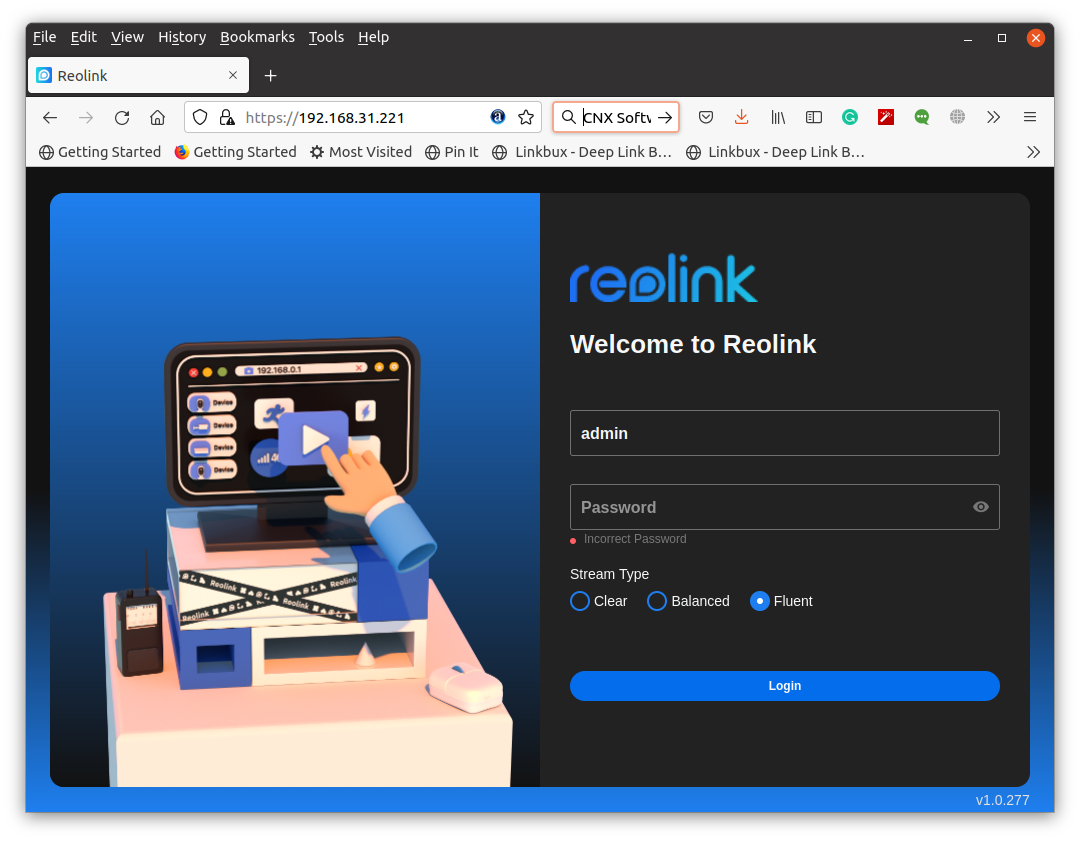
Task: View the site security lock info
Action: (227, 118)
